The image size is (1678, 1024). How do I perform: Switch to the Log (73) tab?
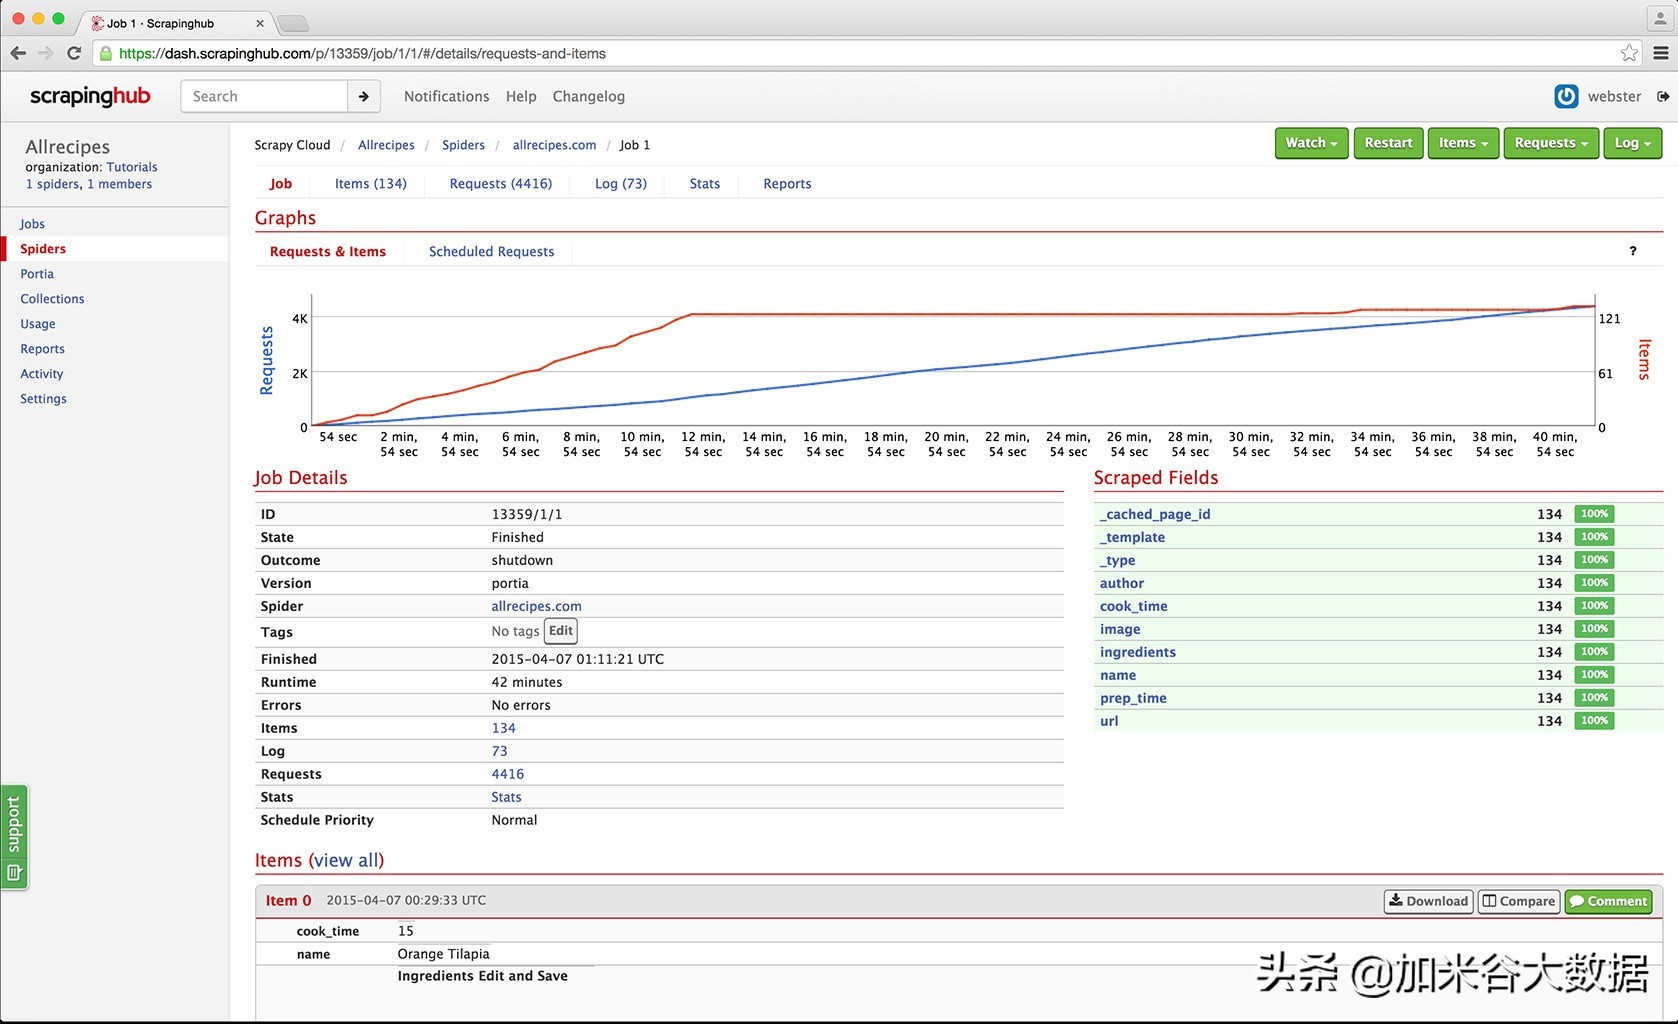(x=621, y=184)
